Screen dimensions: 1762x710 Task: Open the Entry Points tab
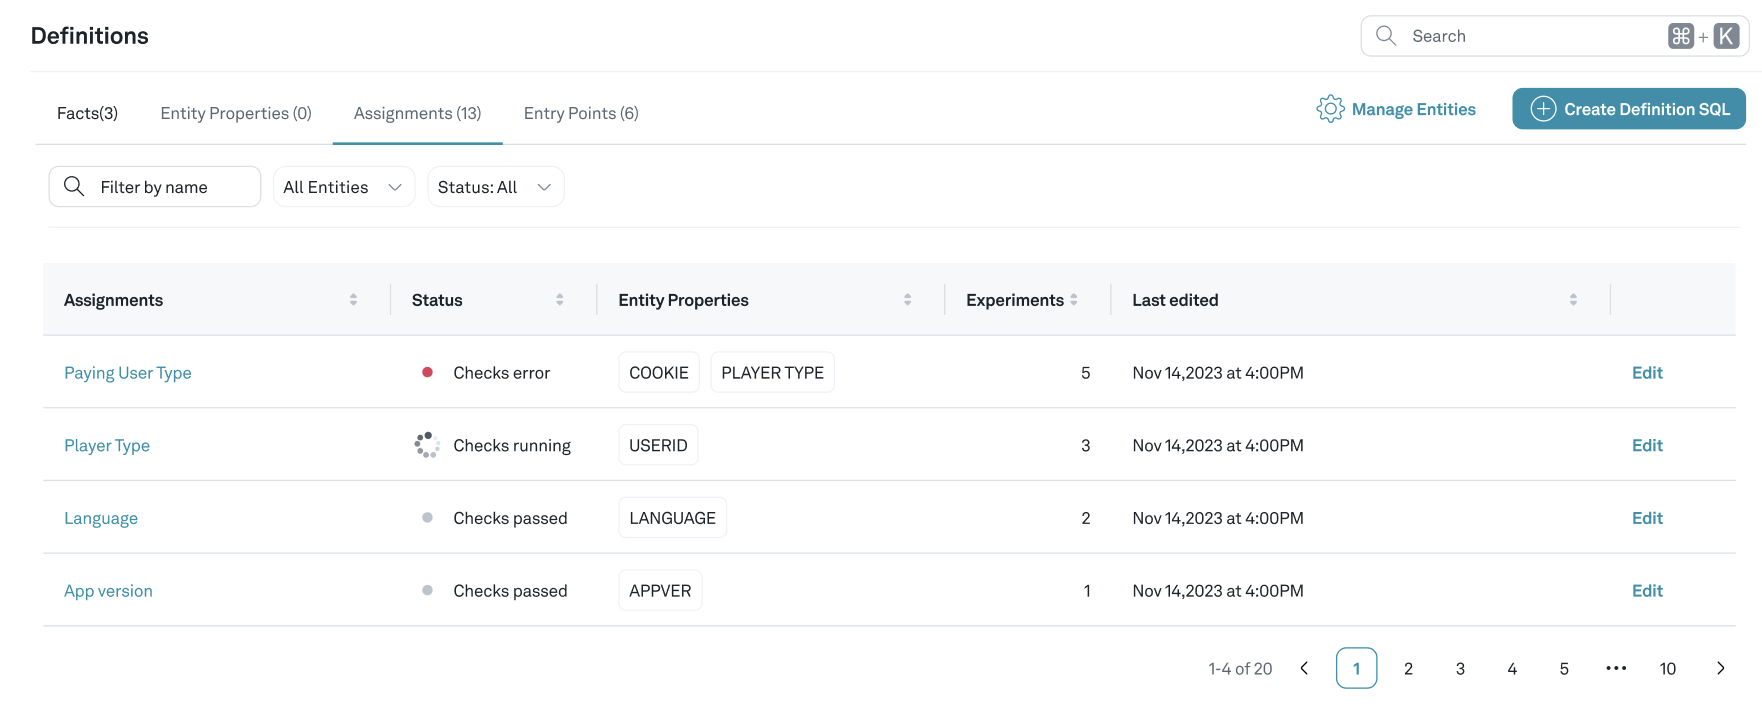[x=581, y=113]
